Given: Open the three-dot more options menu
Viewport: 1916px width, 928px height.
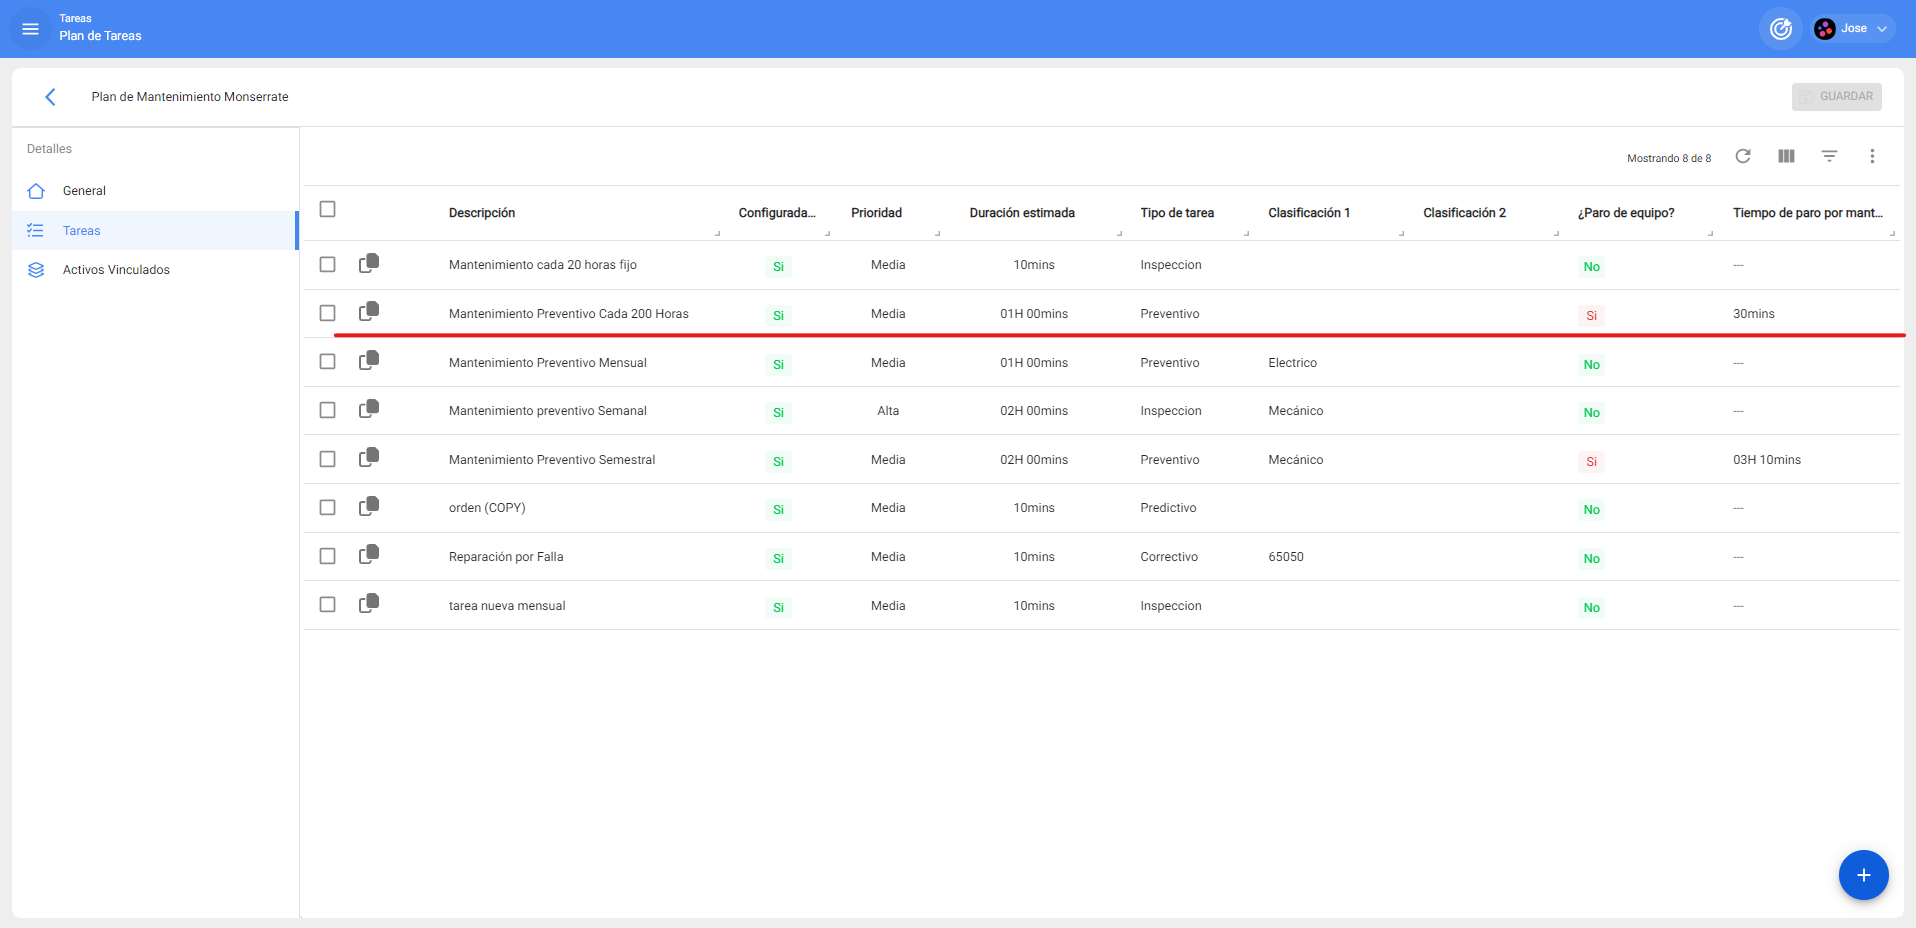Looking at the screenshot, I should point(1872,156).
